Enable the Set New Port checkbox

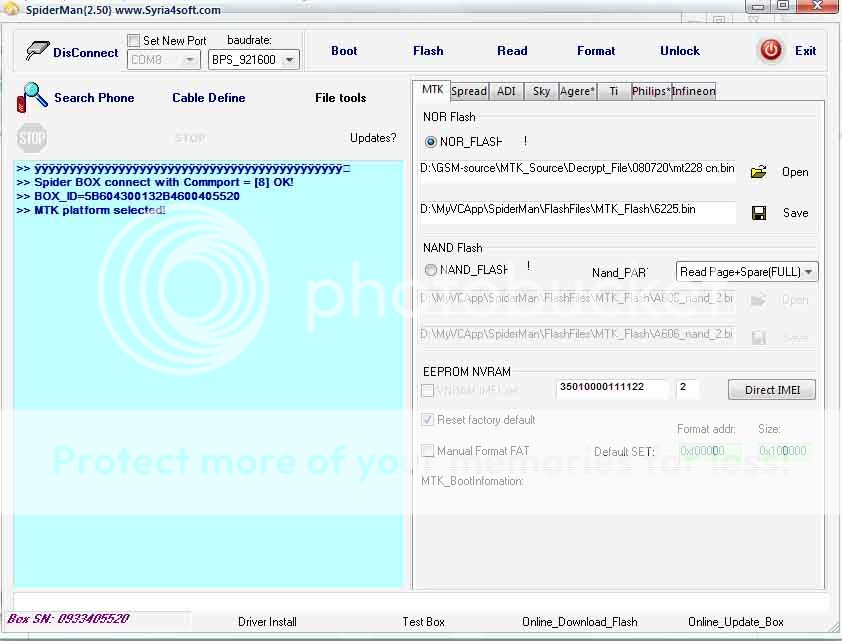134,40
